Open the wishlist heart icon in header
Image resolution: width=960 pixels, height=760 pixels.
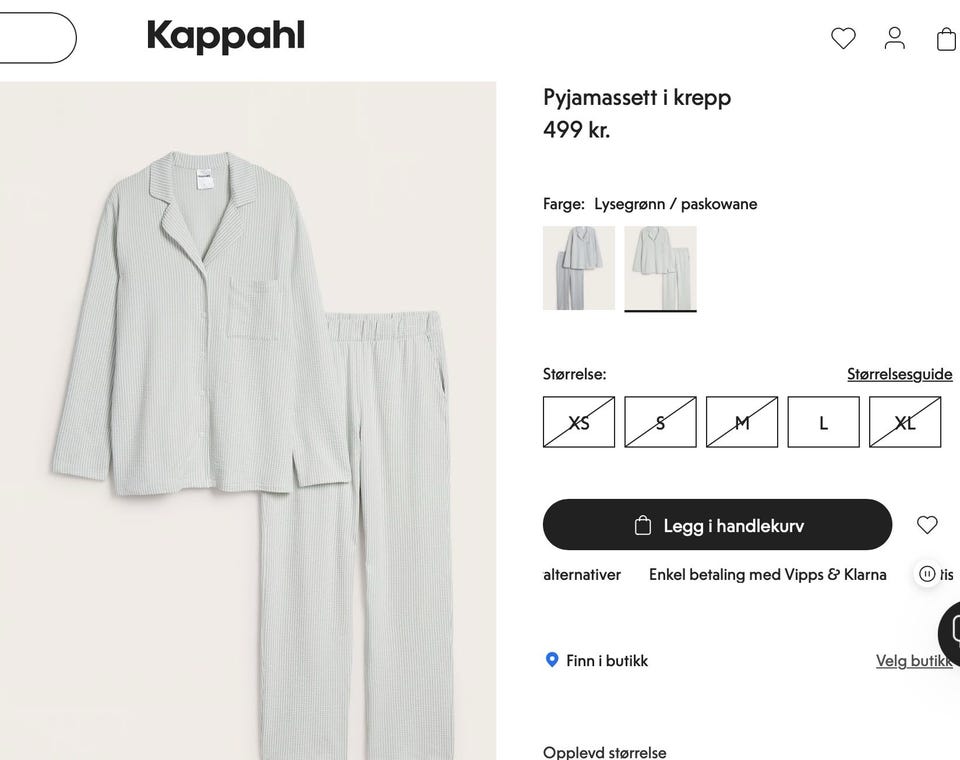click(843, 39)
